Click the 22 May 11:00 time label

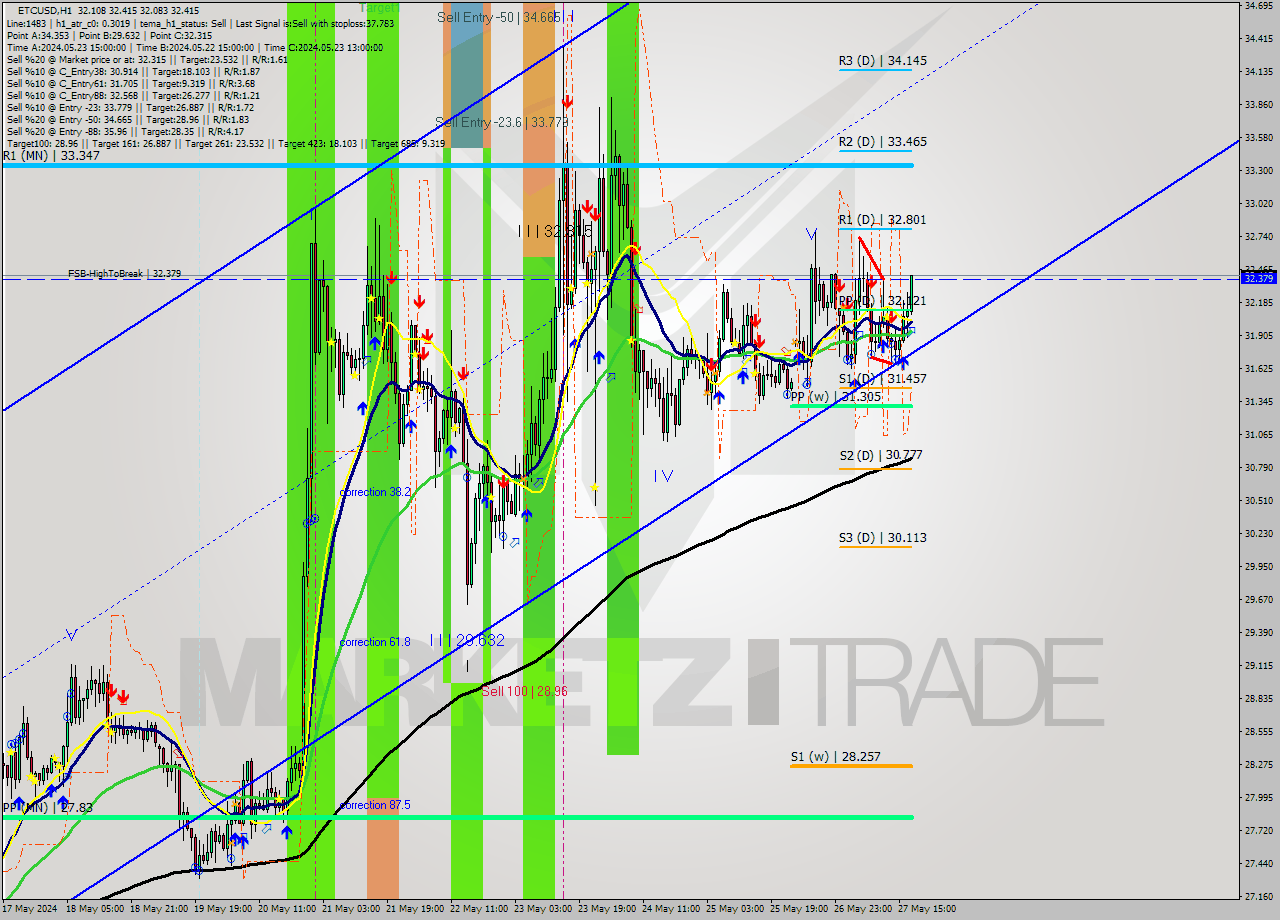478,909
